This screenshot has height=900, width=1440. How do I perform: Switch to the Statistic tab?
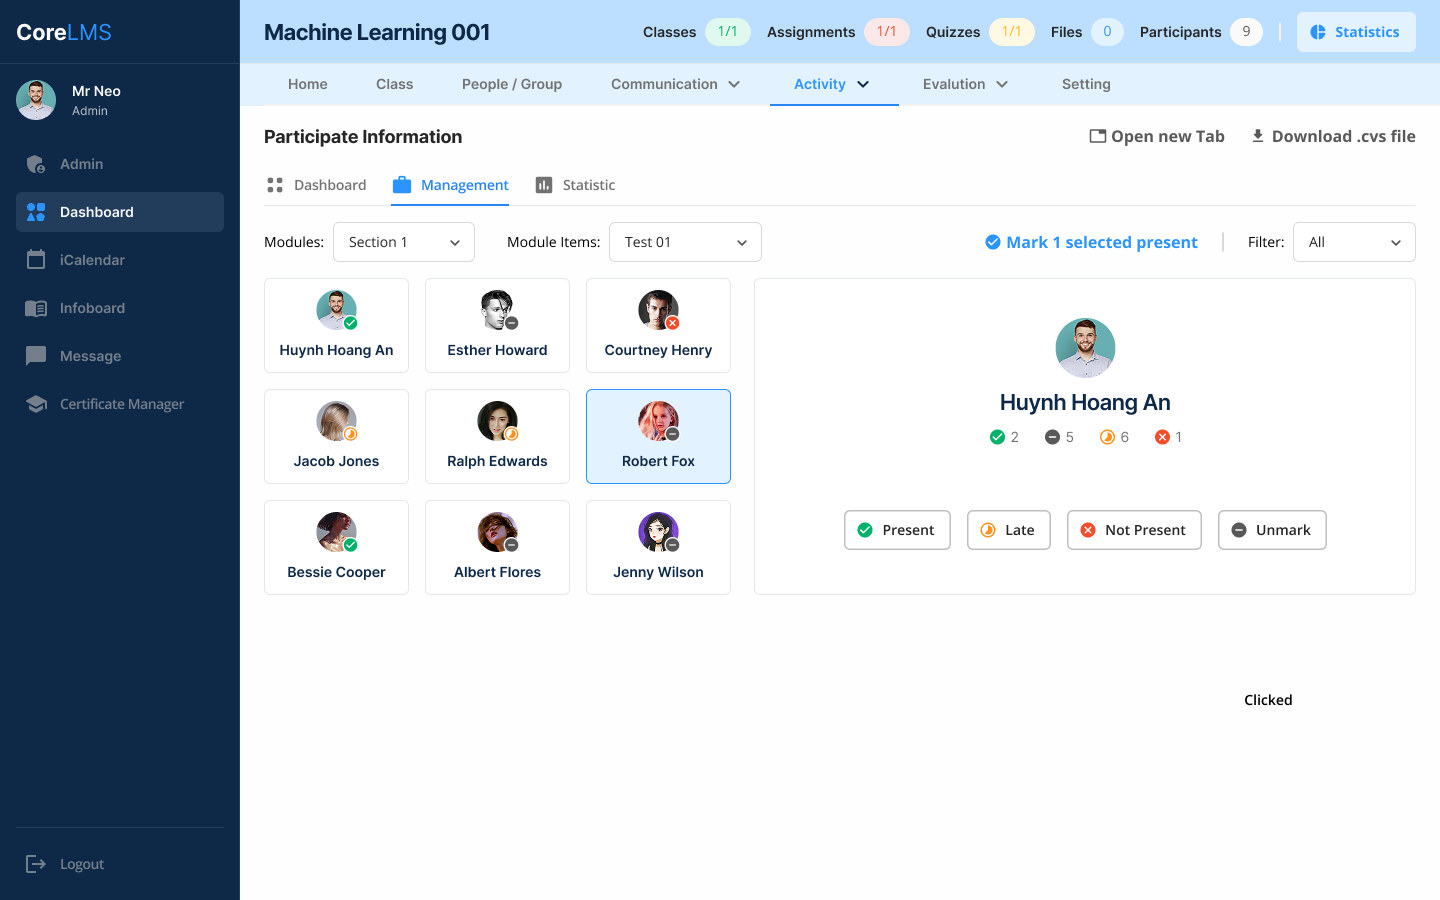pos(575,185)
